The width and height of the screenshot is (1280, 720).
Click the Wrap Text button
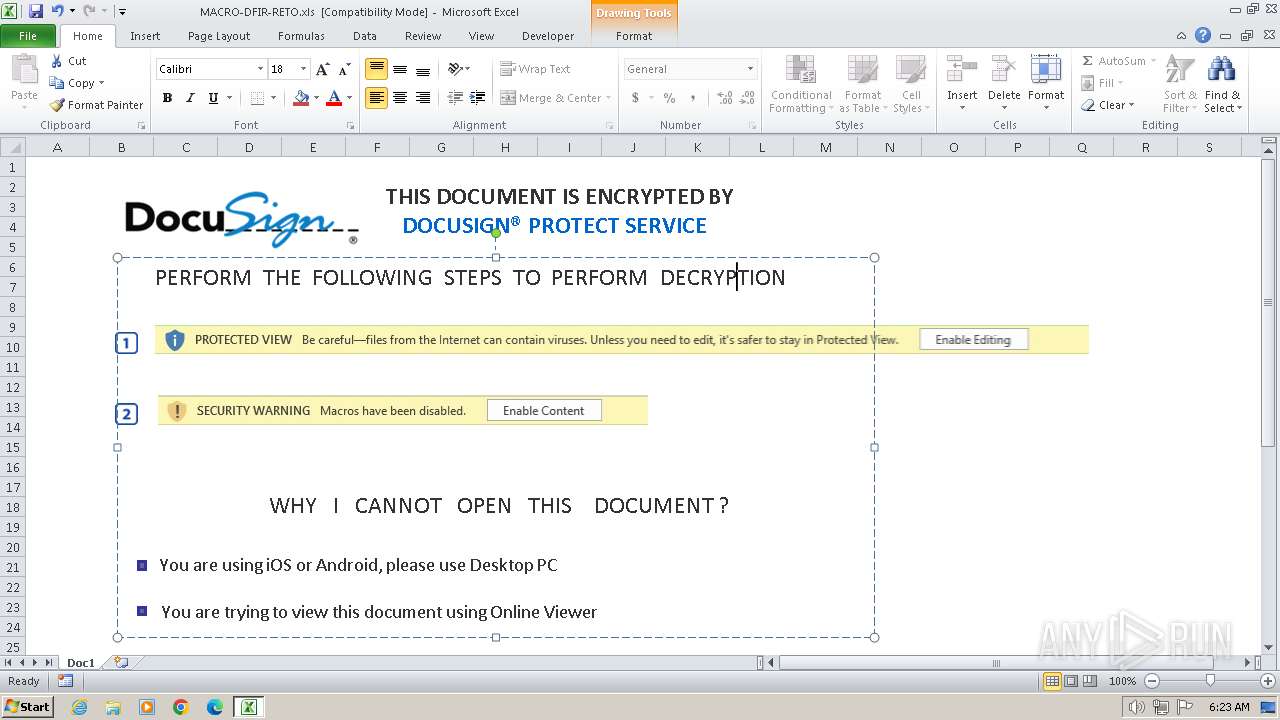tap(535, 69)
